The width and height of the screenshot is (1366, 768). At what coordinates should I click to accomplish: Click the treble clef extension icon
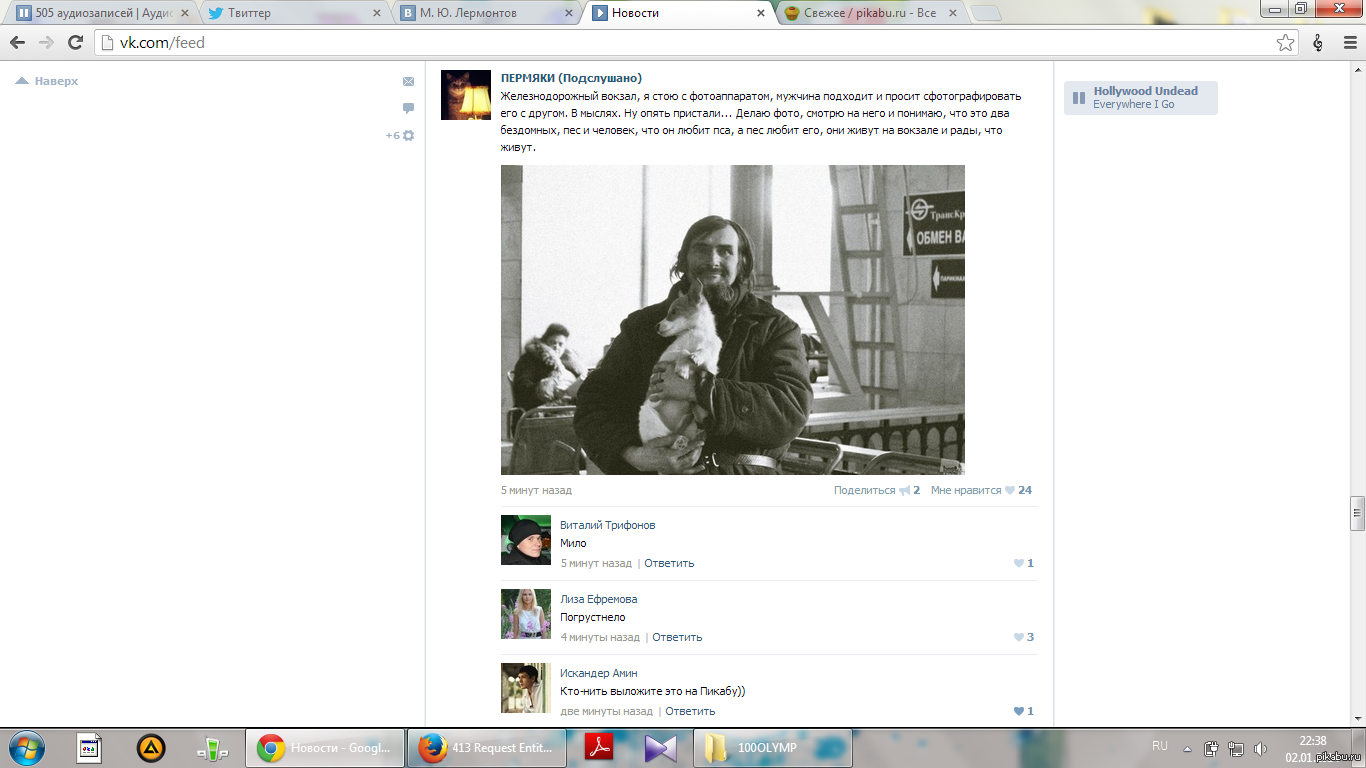coord(1318,43)
